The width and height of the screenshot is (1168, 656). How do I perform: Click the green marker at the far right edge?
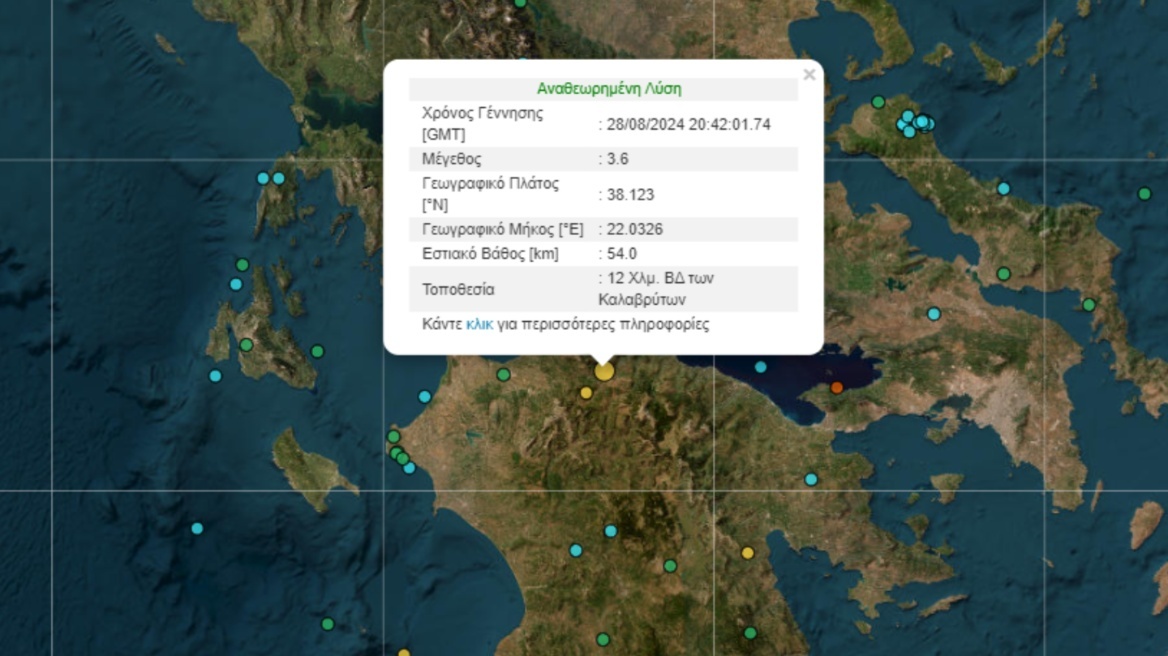click(1146, 194)
